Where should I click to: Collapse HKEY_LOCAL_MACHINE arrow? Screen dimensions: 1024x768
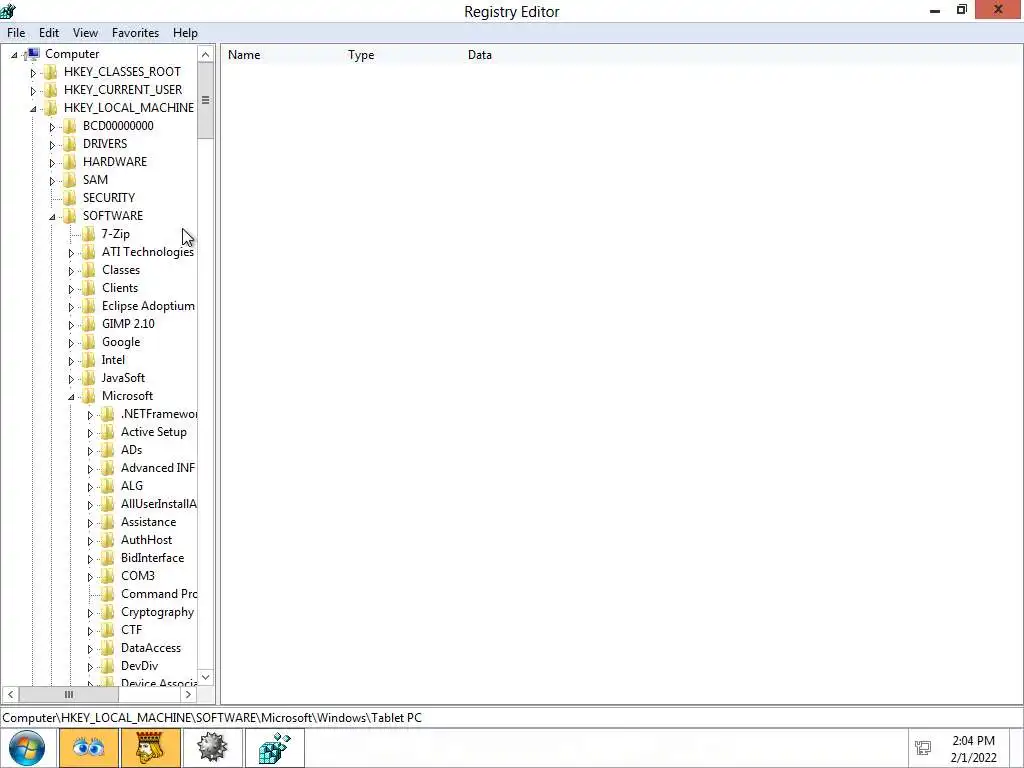(x=33, y=109)
